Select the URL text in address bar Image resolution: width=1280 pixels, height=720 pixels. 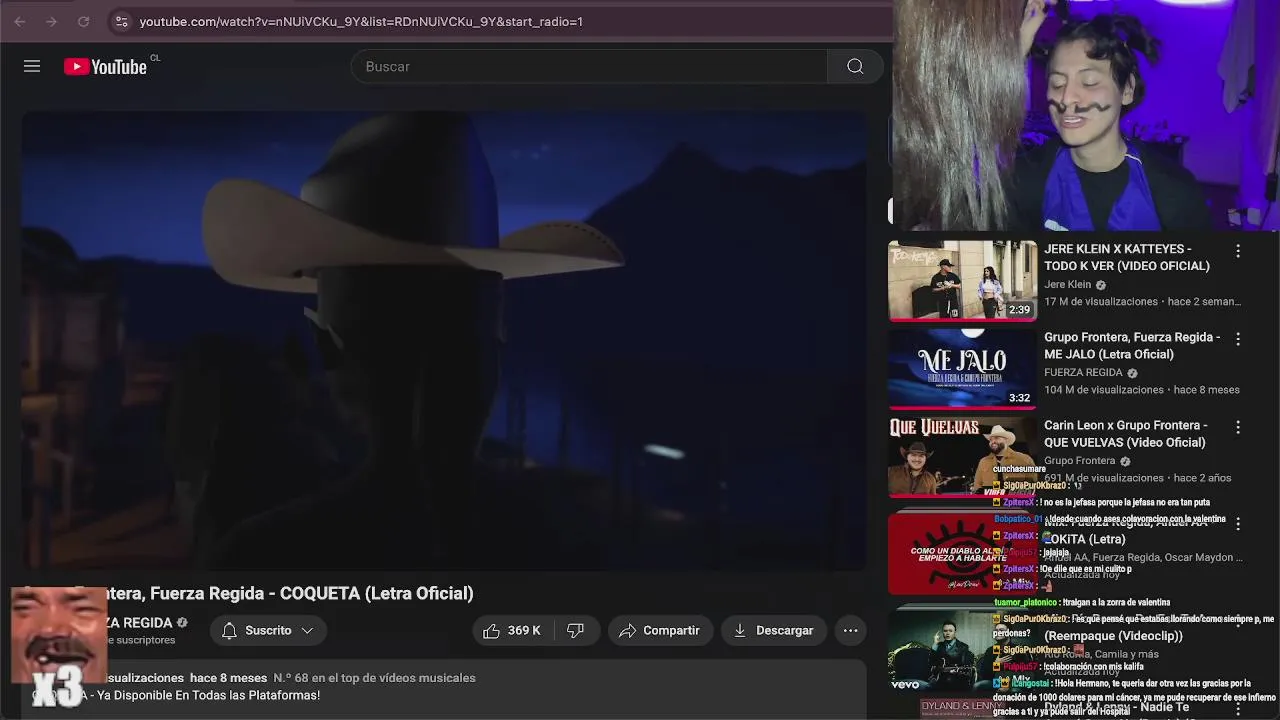click(361, 21)
